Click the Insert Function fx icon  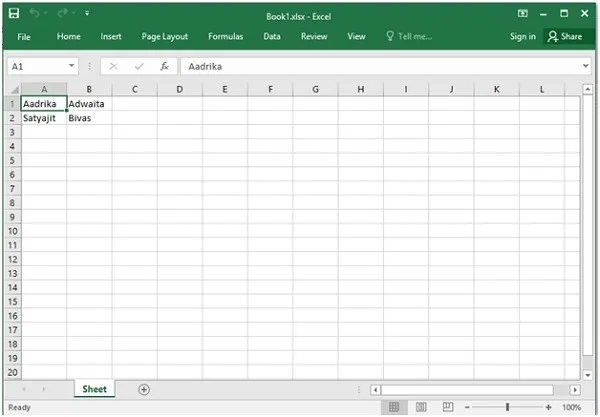165,67
